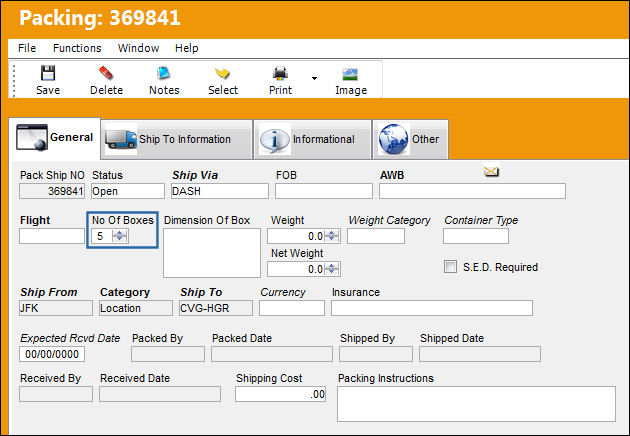Click the Packed Date field
The height and width of the screenshot is (436, 630).
coord(272,354)
